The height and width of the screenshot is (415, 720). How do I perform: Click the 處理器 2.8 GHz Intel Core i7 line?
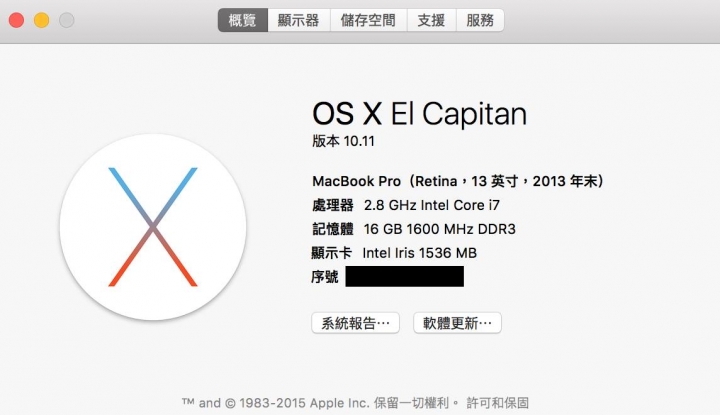pyautogui.click(x=406, y=205)
